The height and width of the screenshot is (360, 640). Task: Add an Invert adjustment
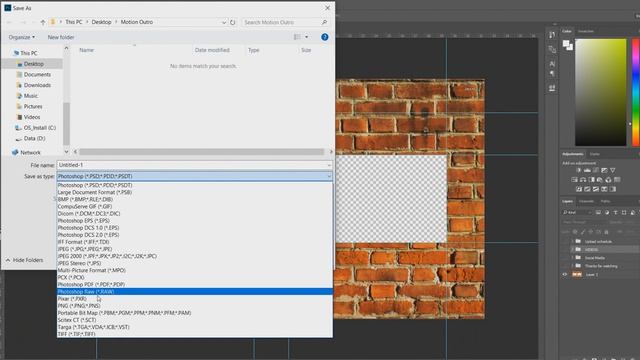coord(579,189)
